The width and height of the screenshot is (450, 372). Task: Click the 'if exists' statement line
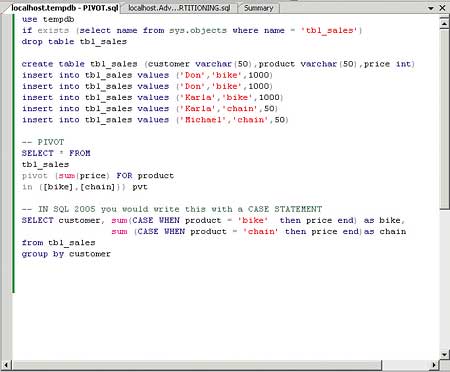192,30
